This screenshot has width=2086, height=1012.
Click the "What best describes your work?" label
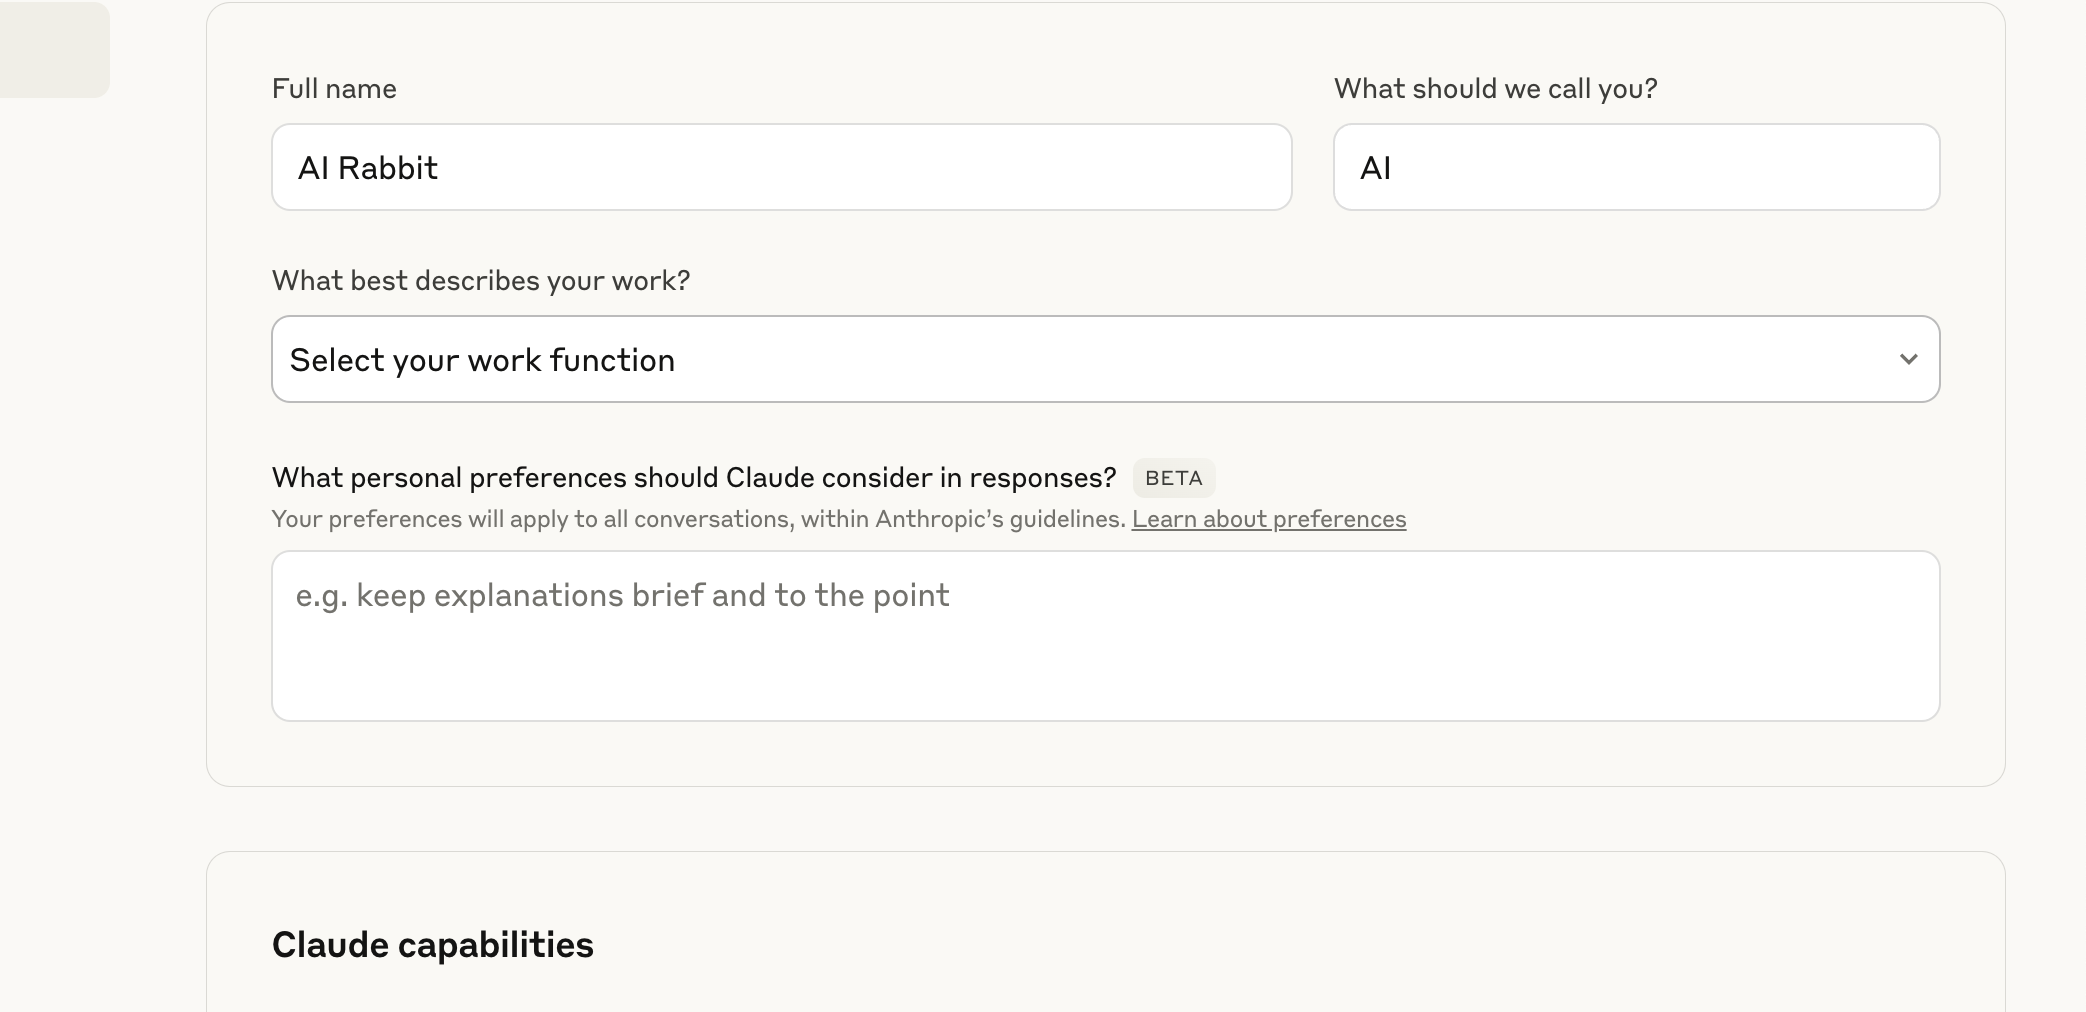(480, 281)
